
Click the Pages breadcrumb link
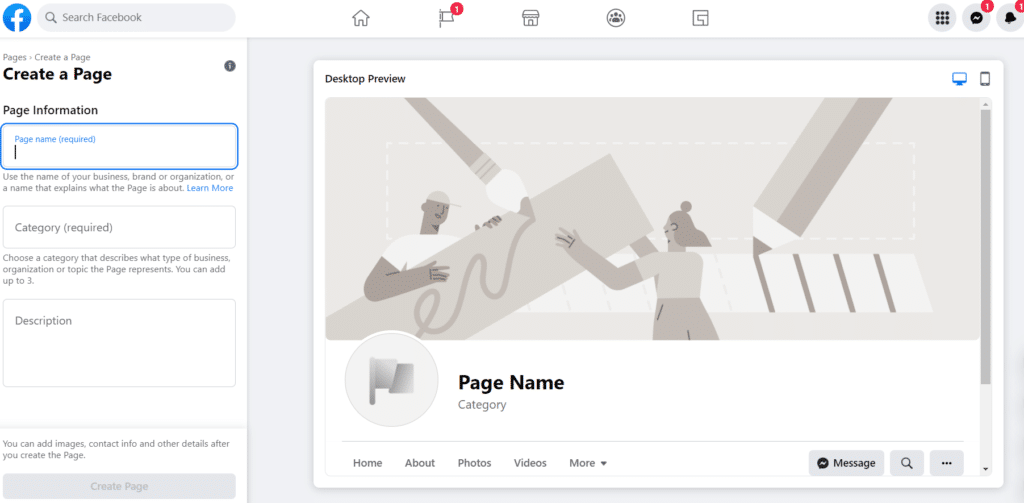point(15,57)
